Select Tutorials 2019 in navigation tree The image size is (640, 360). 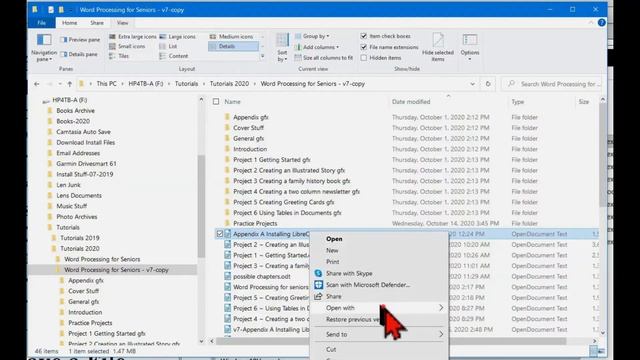pyautogui.click(x=80, y=238)
